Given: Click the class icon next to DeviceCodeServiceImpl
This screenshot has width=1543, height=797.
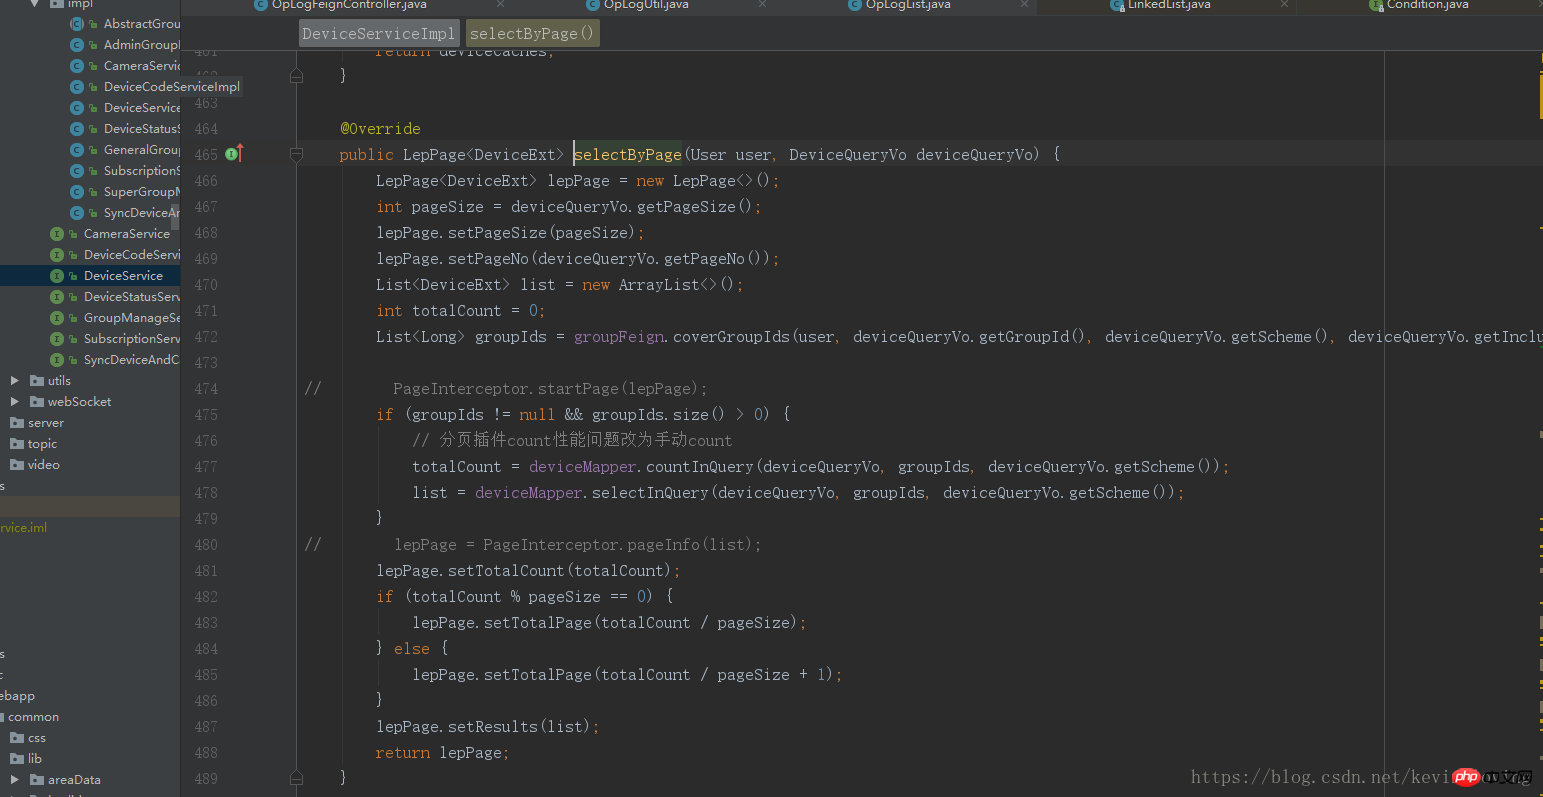Looking at the screenshot, I should click(77, 86).
